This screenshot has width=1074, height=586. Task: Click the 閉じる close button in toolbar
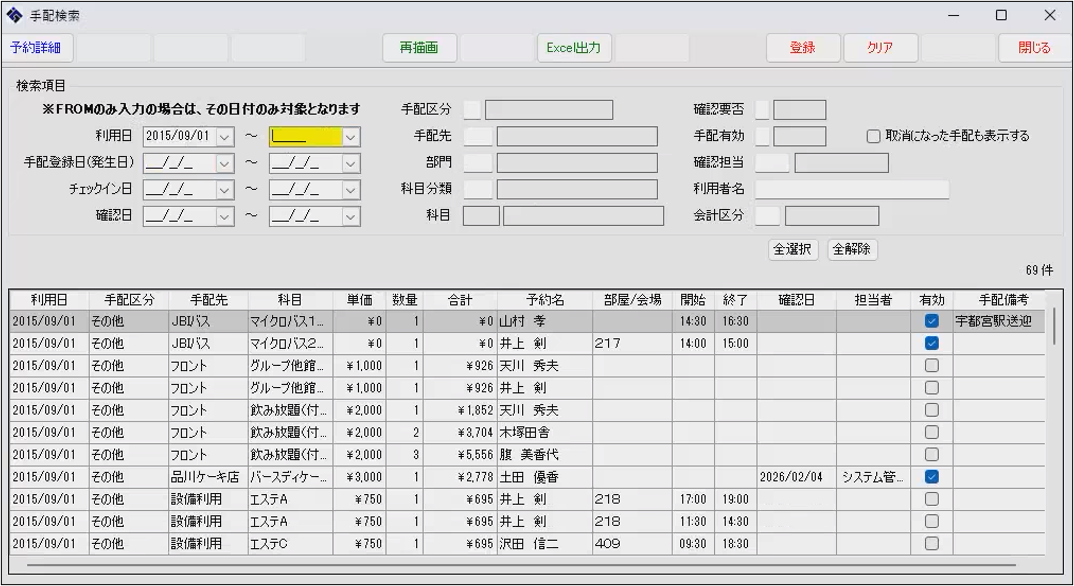pyautogui.click(x=1034, y=48)
